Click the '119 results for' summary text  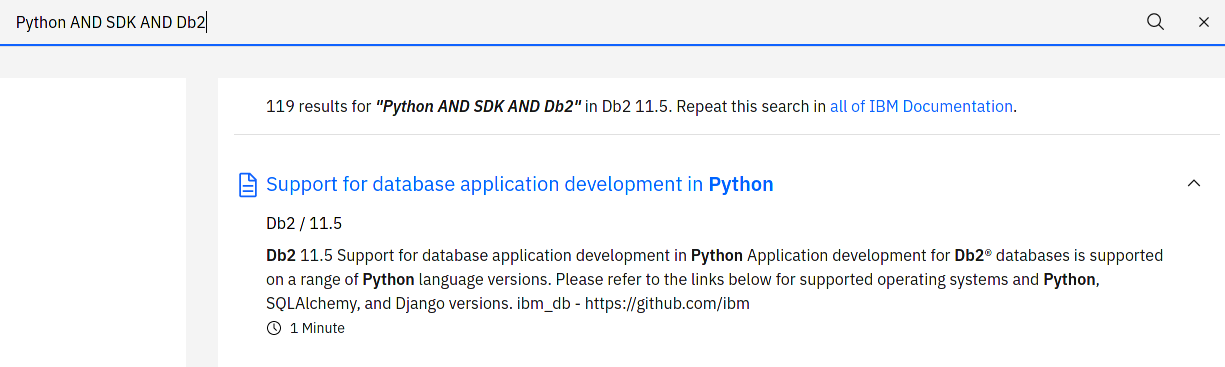[x=318, y=106]
